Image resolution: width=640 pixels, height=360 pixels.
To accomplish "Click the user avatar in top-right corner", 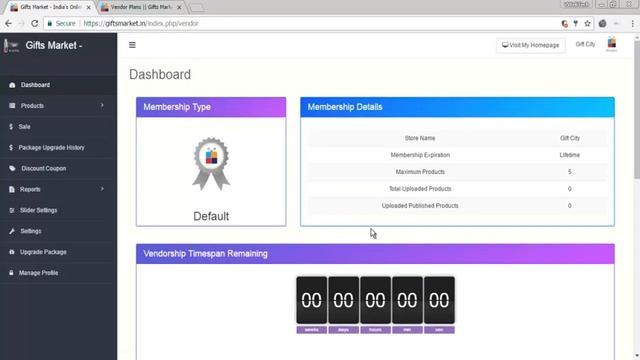I will pyautogui.click(x=611, y=43).
